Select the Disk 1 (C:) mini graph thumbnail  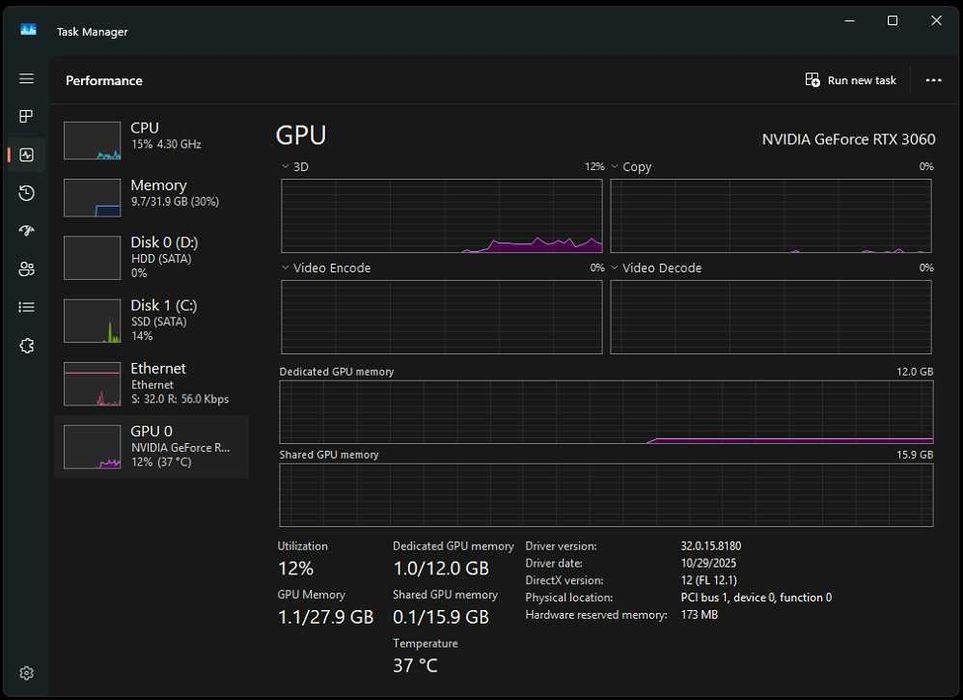92,321
